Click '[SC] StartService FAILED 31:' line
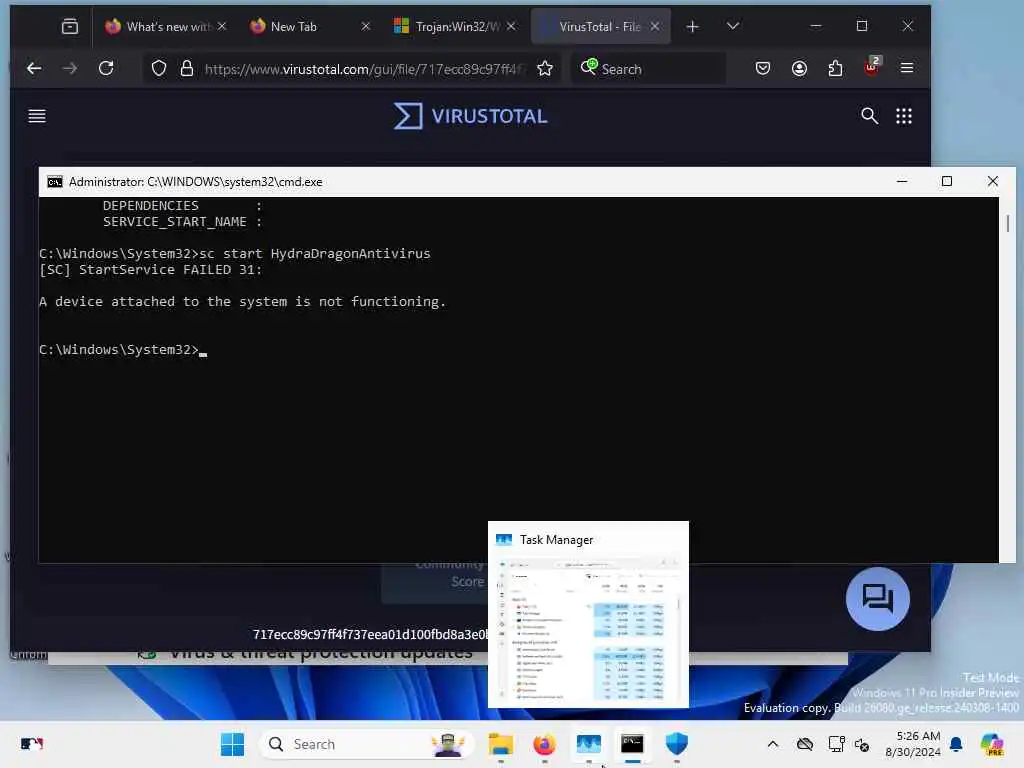Screen dimensions: 1024x768 [150, 270]
